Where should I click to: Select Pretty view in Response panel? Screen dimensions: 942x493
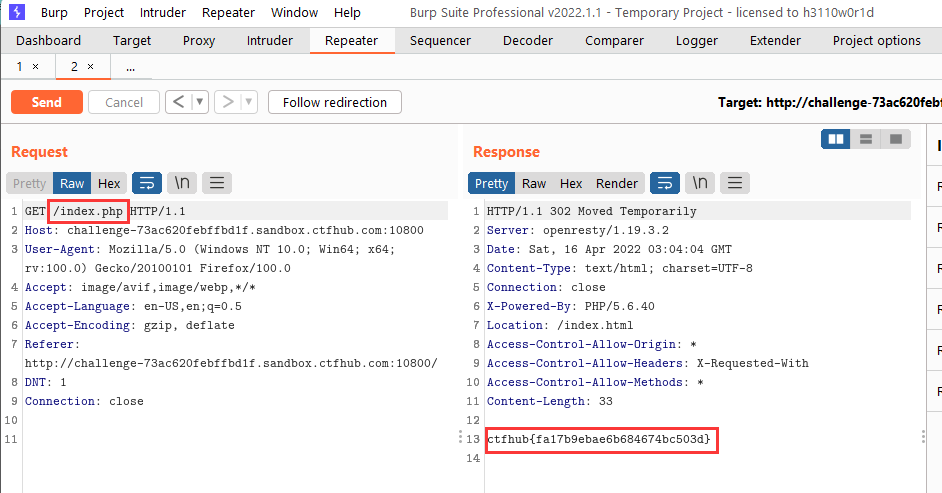click(491, 183)
